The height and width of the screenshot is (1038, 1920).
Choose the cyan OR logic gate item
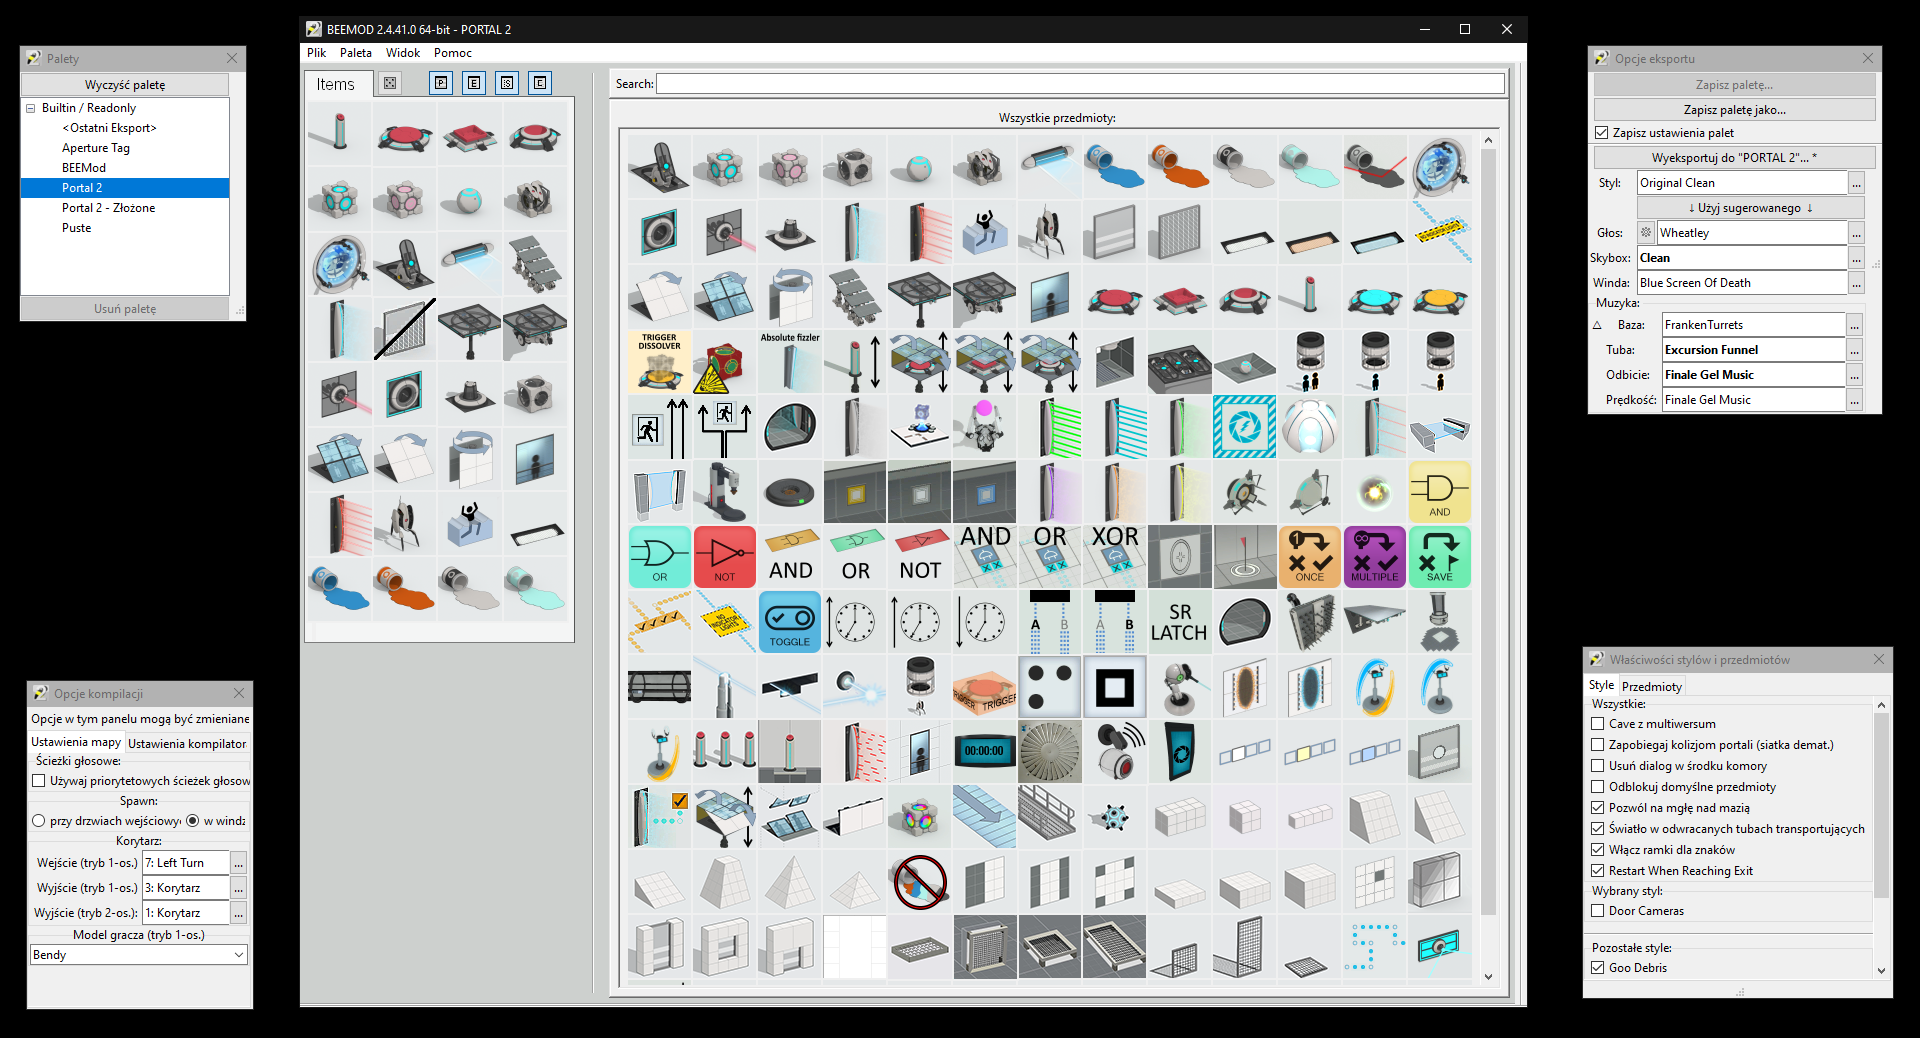(x=659, y=557)
